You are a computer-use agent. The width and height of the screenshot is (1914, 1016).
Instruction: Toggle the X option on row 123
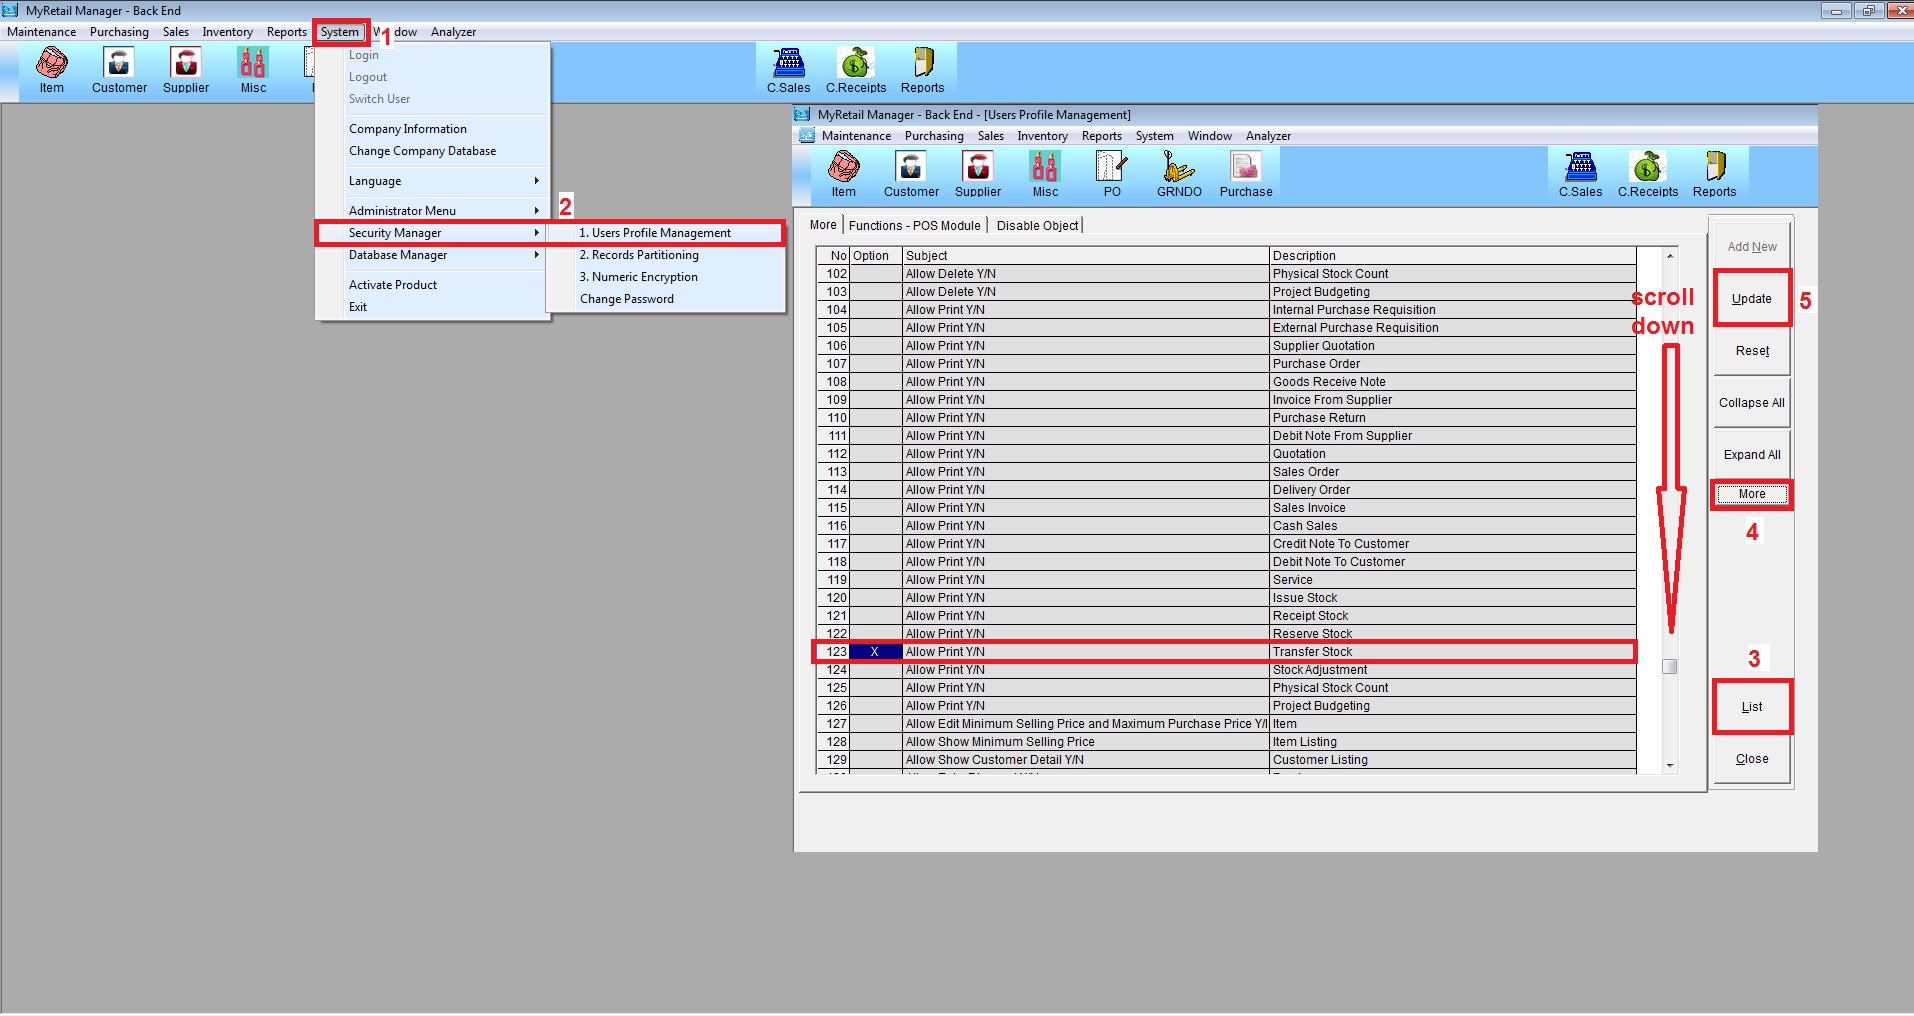(x=875, y=652)
